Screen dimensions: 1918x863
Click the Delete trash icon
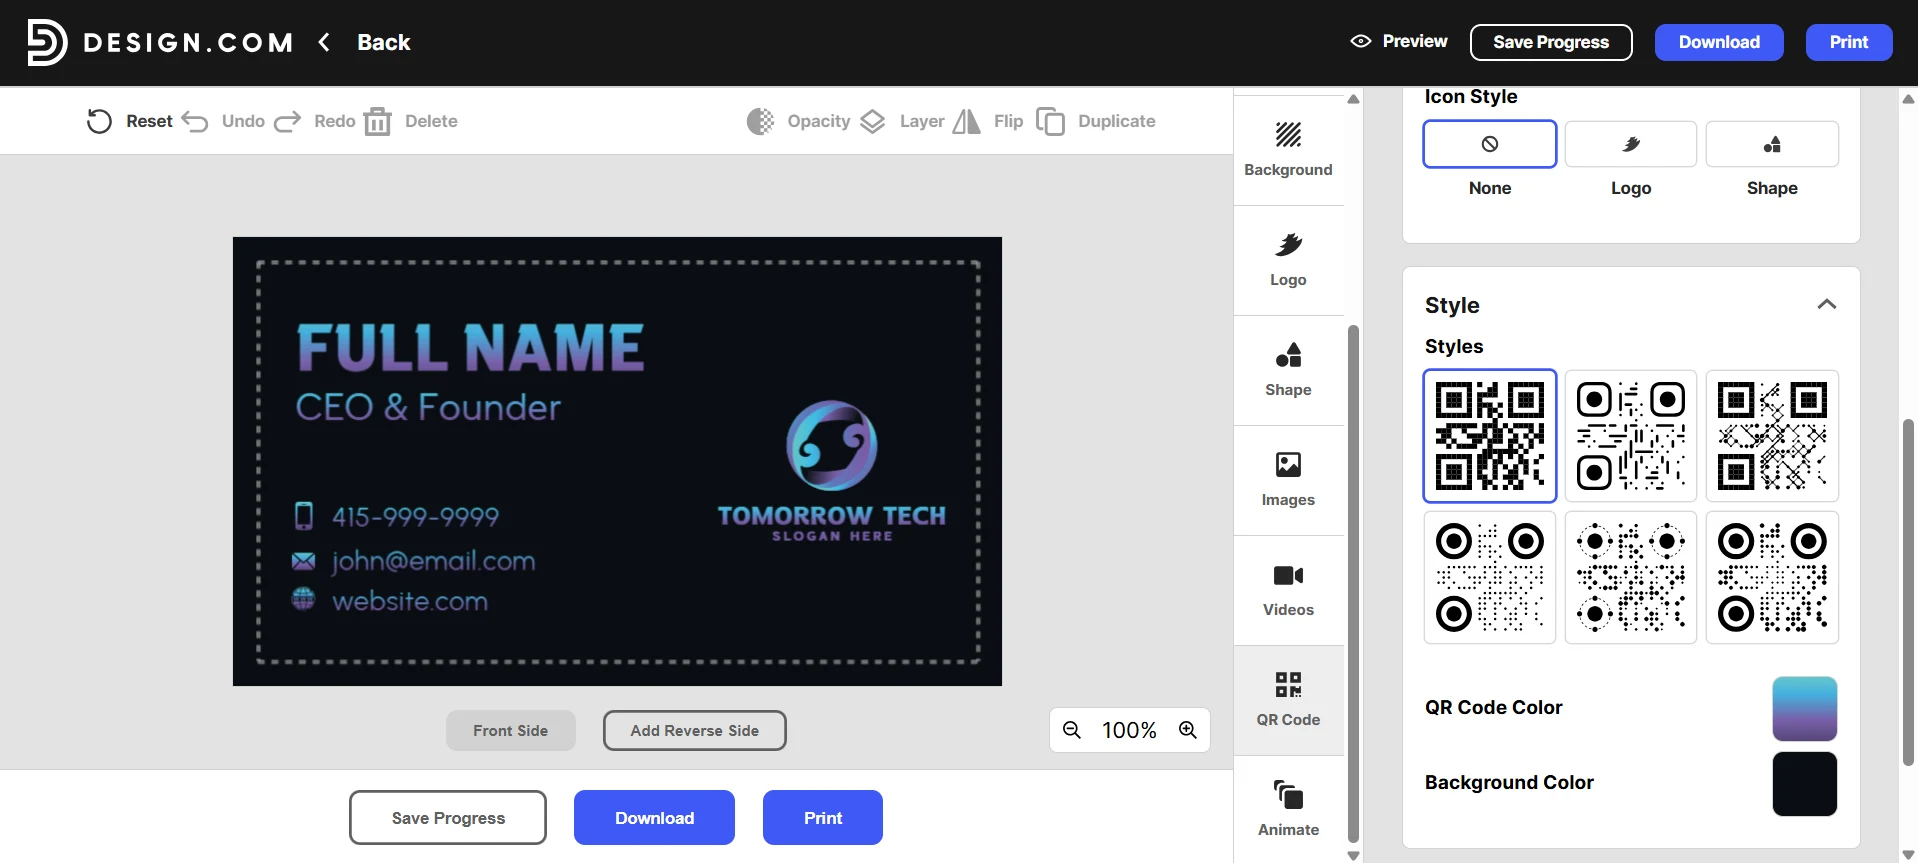coord(378,121)
